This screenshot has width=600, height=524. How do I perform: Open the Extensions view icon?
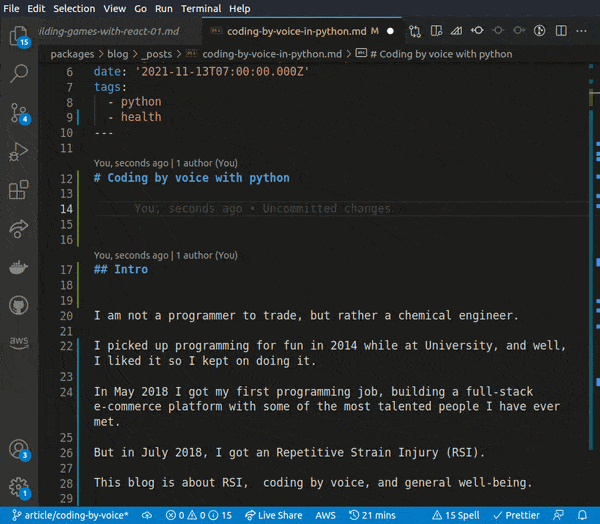click(18, 190)
